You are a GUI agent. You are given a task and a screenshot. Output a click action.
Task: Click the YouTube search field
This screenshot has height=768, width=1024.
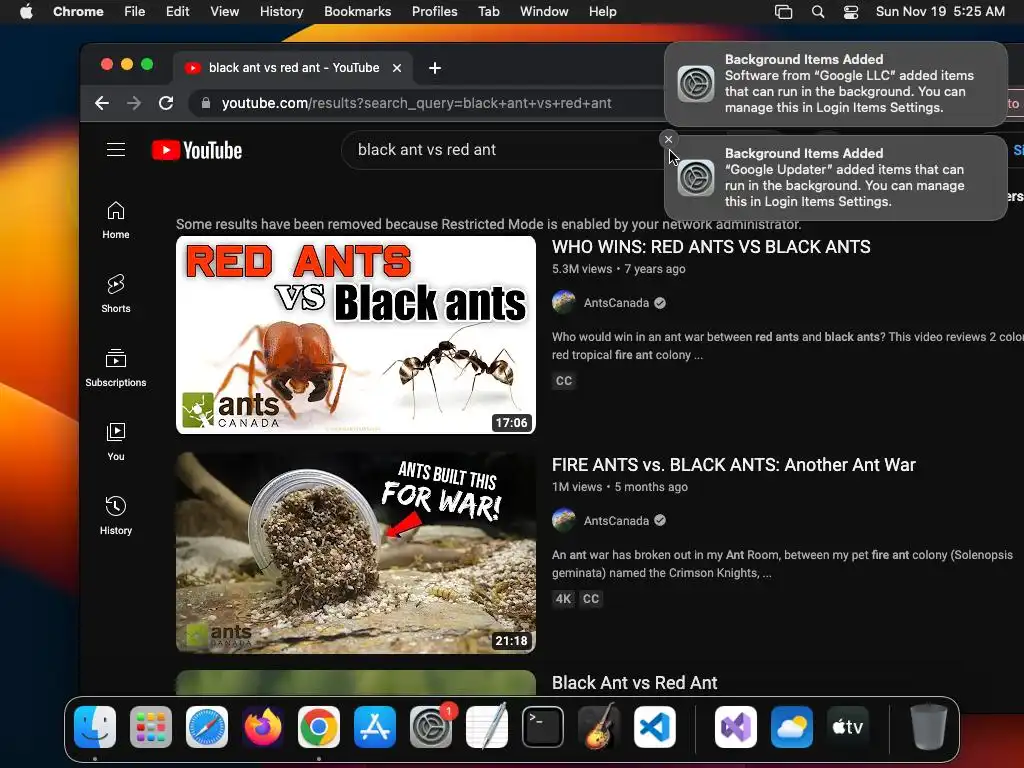pyautogui.click(x=503, y=150)
